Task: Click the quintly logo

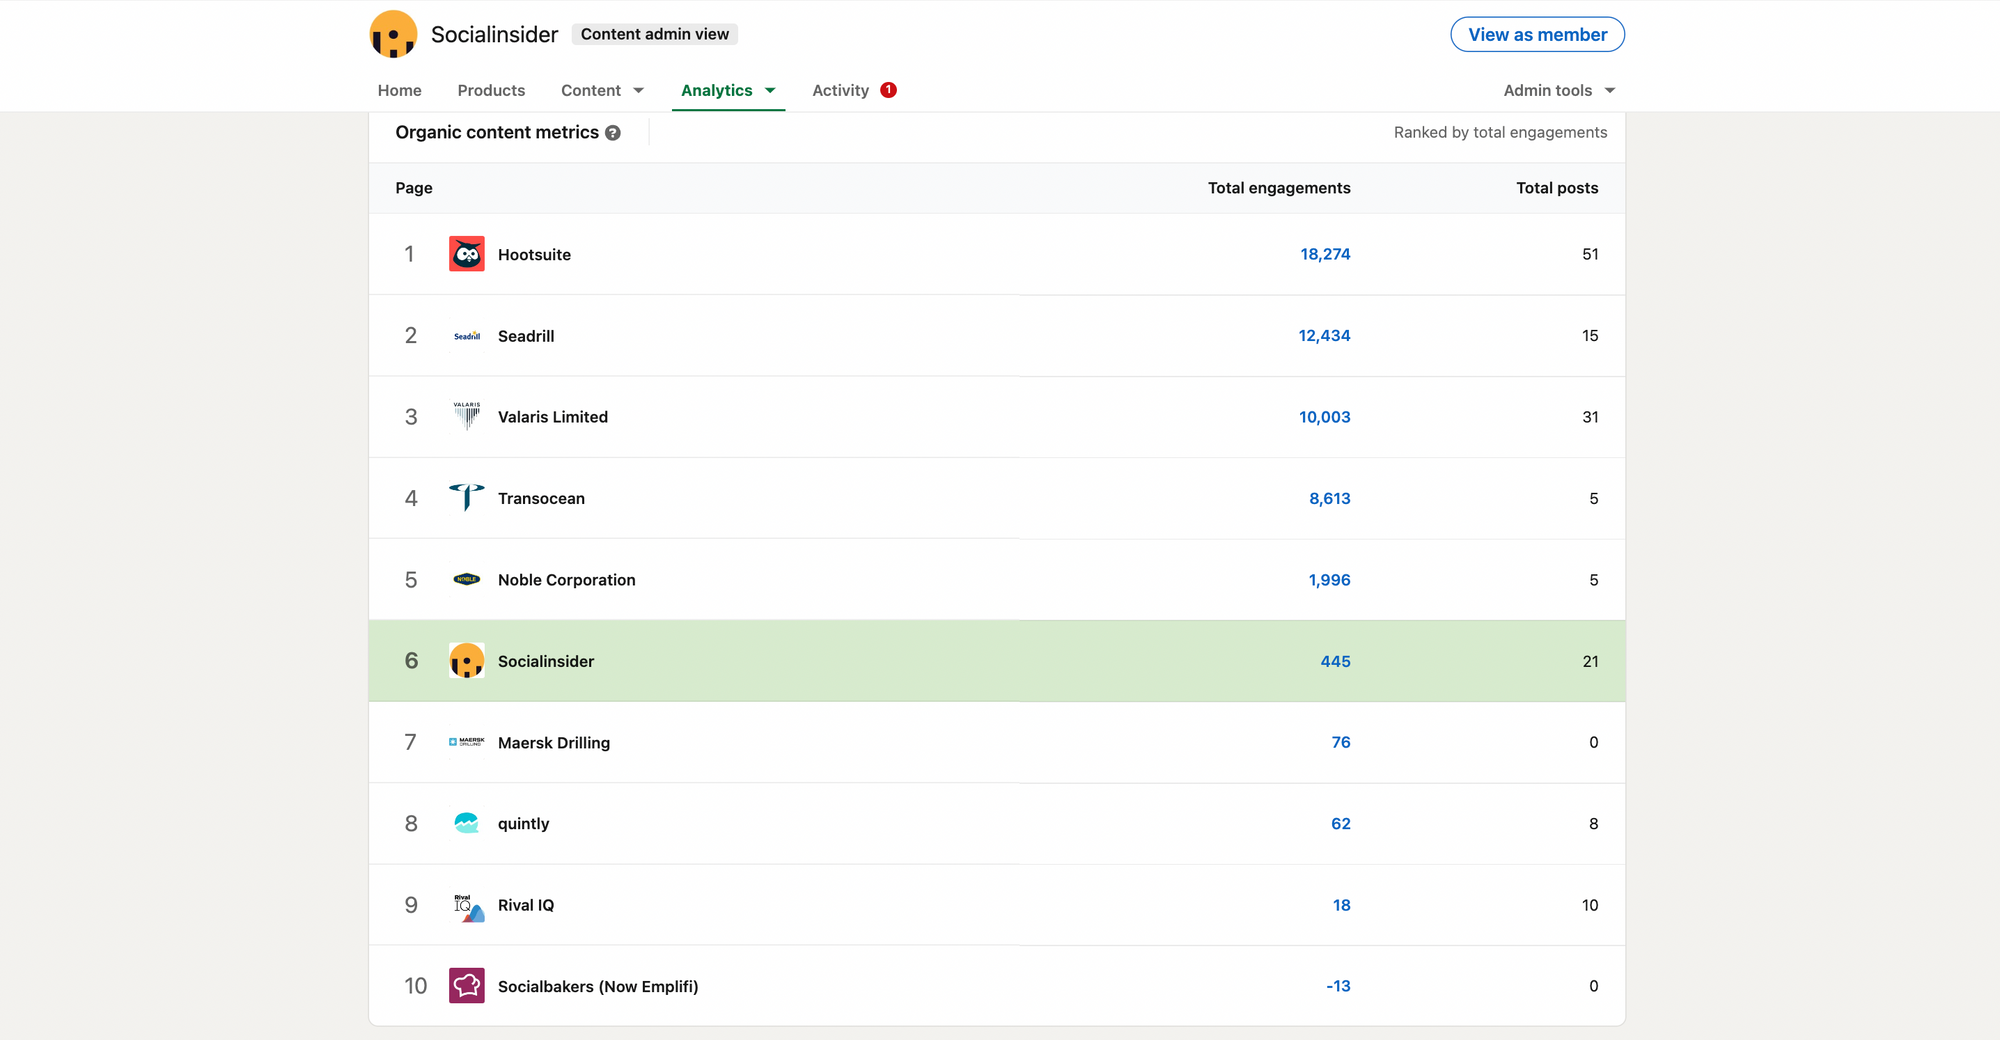Action: [467, 823]
